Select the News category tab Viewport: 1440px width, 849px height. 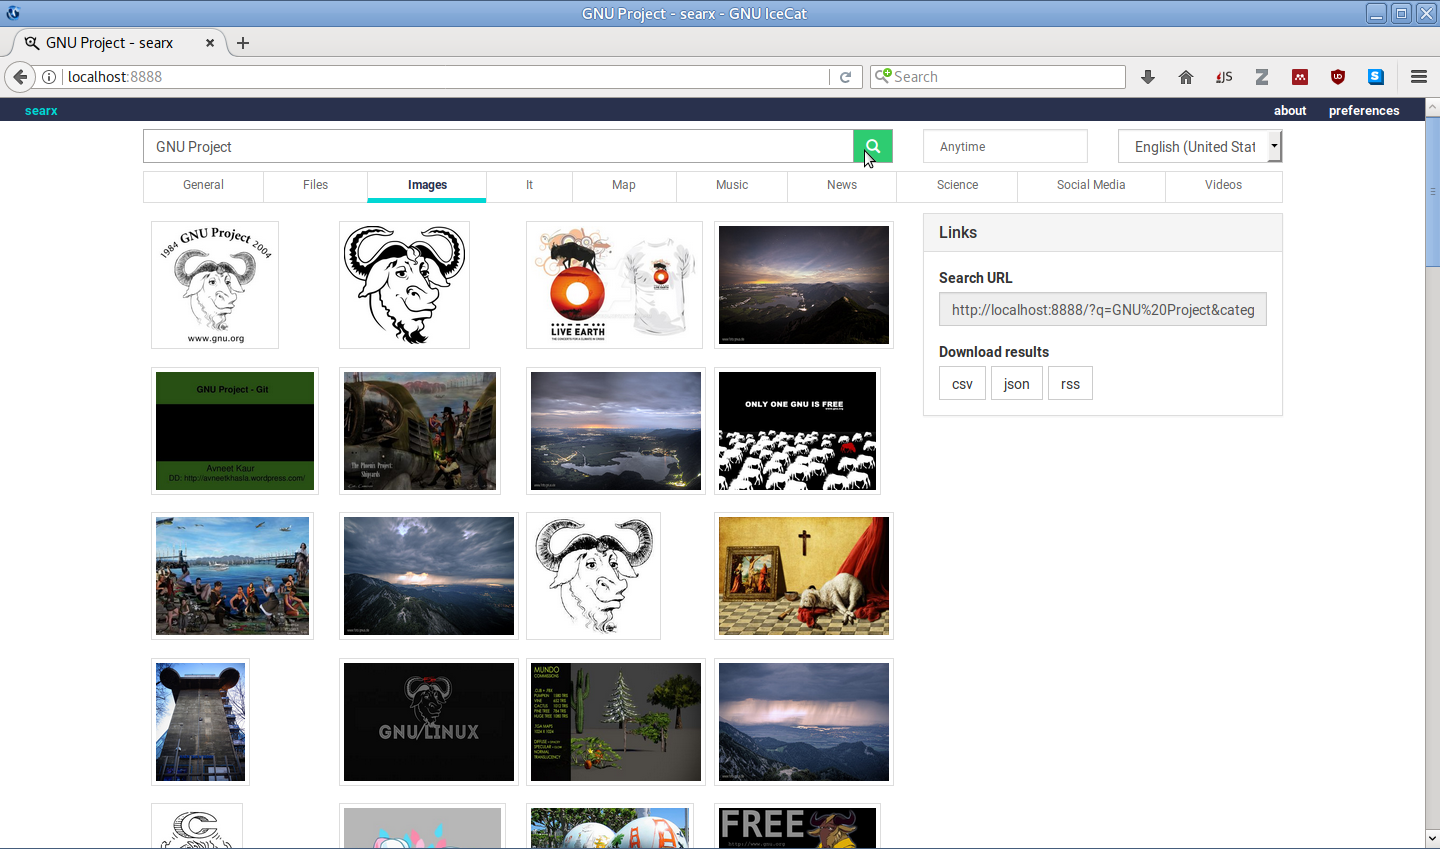841,185
